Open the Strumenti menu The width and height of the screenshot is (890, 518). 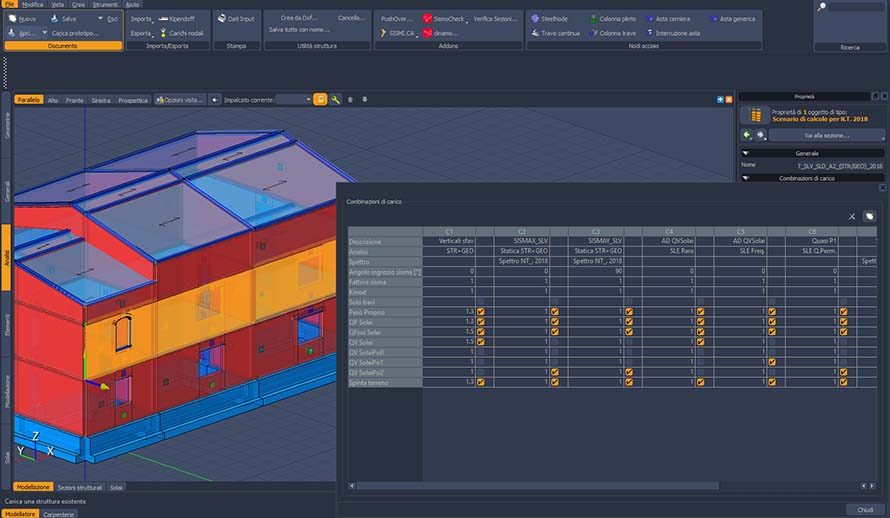point(105,4)
